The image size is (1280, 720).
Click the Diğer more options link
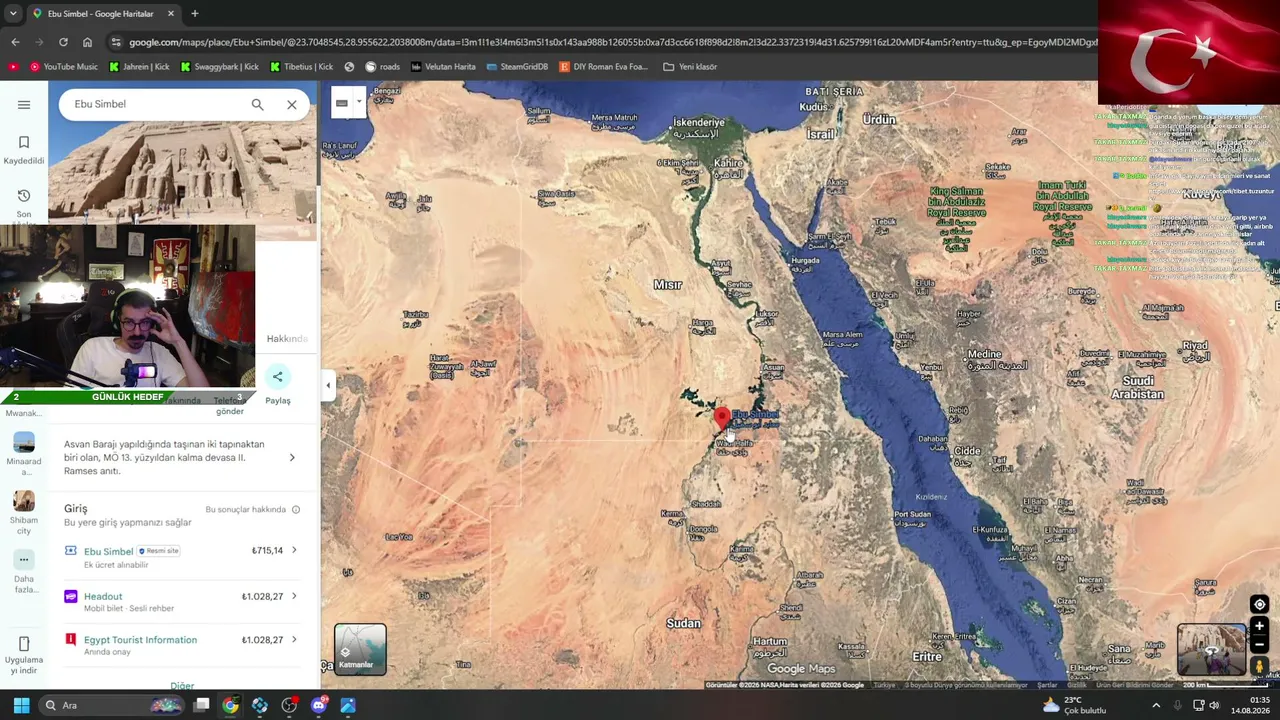(182, 686)
